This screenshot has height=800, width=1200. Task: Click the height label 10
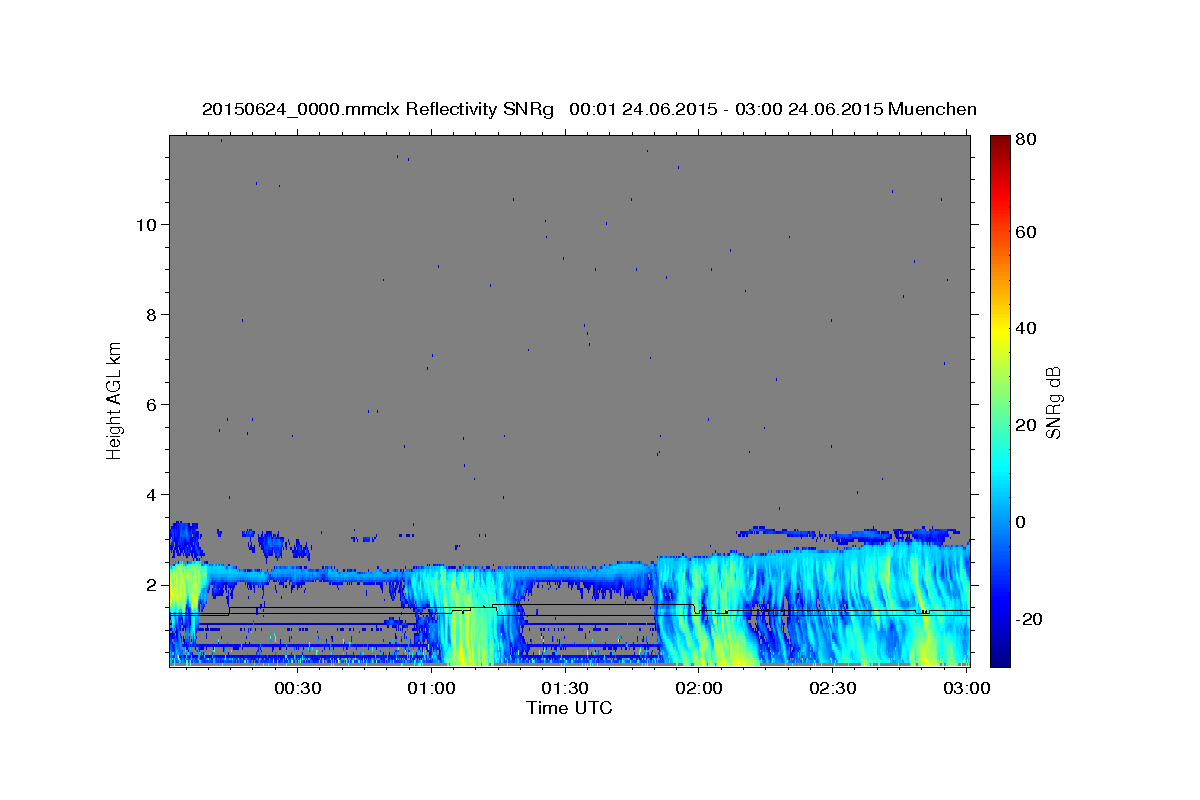click(x=147, y=224)
